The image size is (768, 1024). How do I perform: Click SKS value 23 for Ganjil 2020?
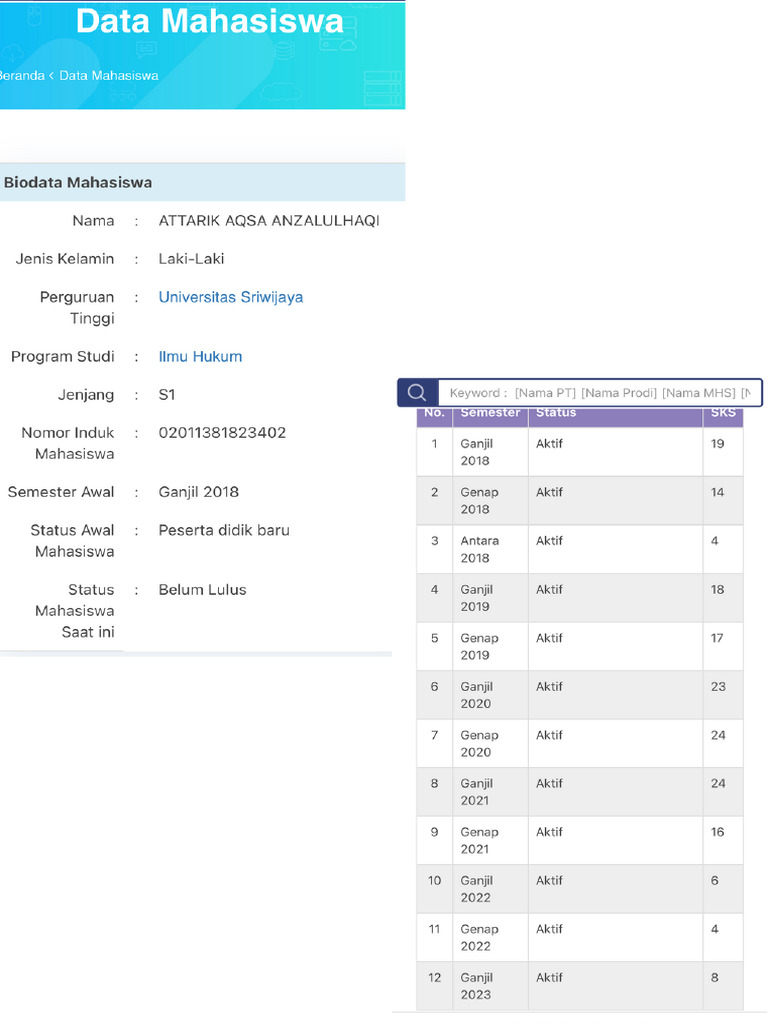(x=718, y=687)
